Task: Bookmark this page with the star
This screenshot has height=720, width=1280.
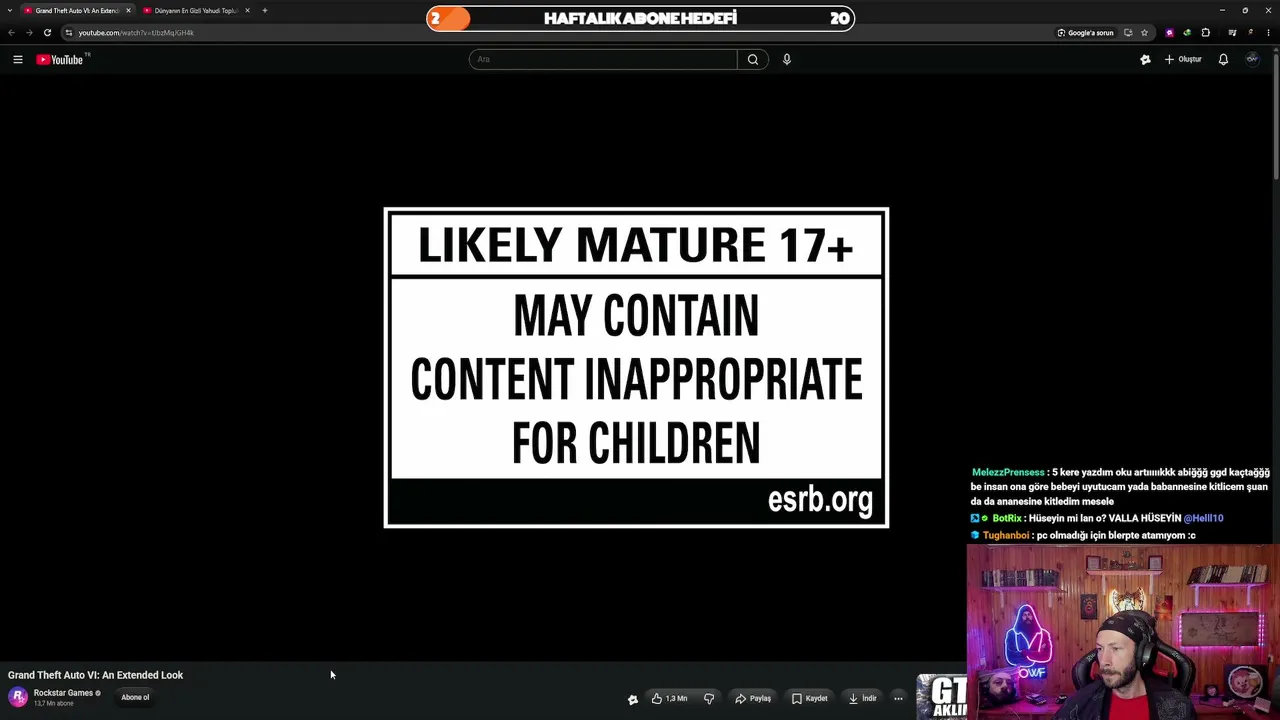Action: coord(1144,32)
